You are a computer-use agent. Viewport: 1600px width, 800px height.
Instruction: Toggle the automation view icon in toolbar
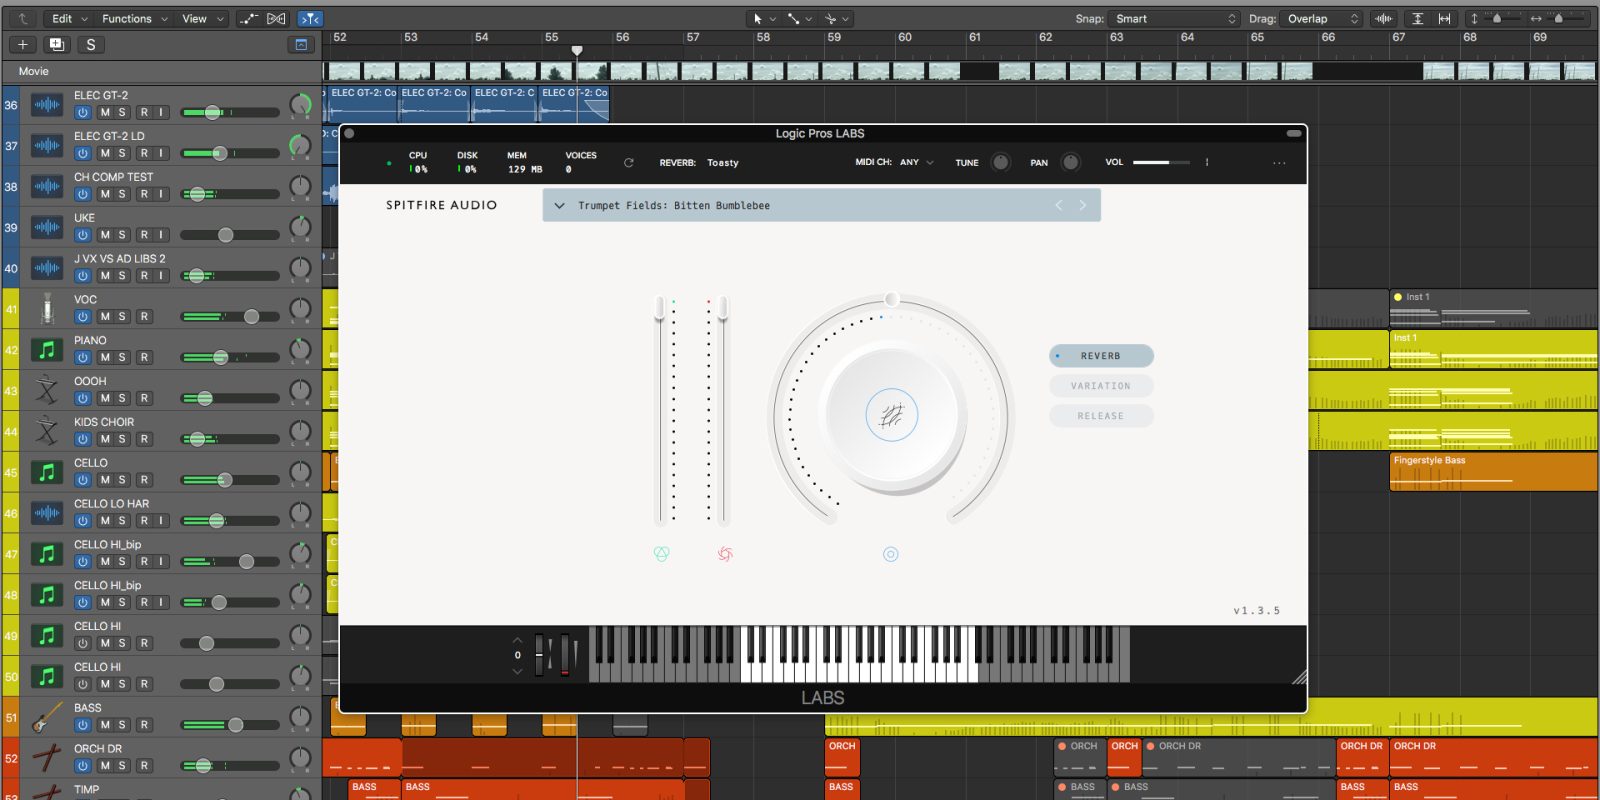[249, 19]
